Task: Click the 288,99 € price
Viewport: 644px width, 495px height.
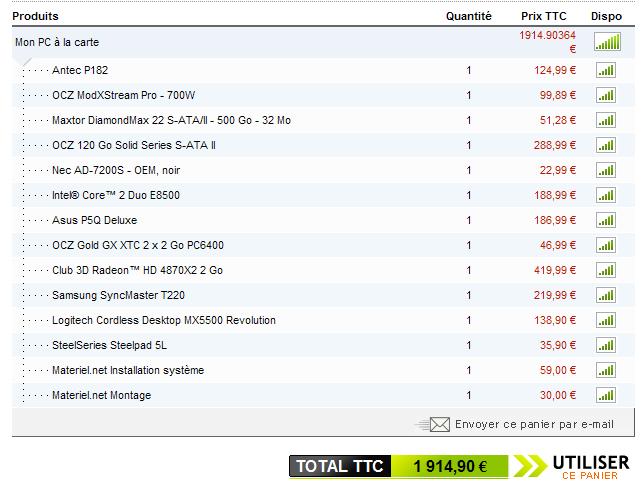Action: [555, 145]
